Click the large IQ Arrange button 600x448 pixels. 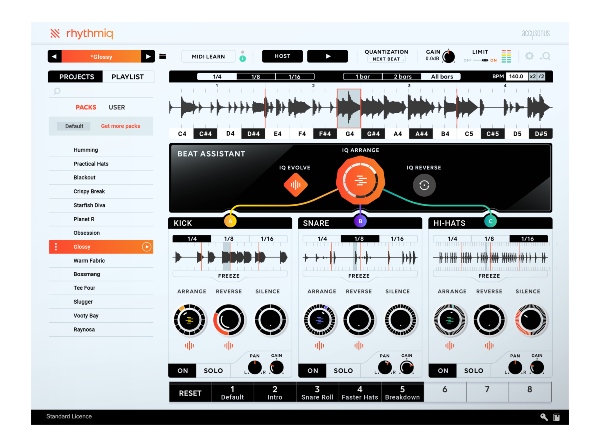(x=360, y=180)
